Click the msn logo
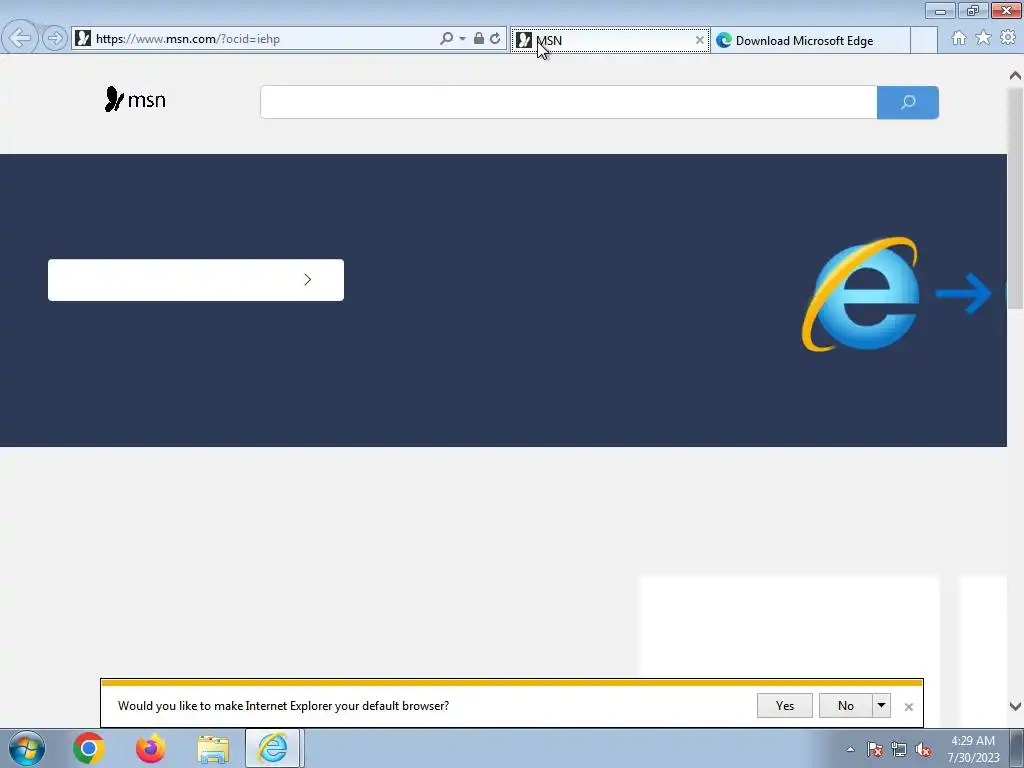 pos(135,99)
